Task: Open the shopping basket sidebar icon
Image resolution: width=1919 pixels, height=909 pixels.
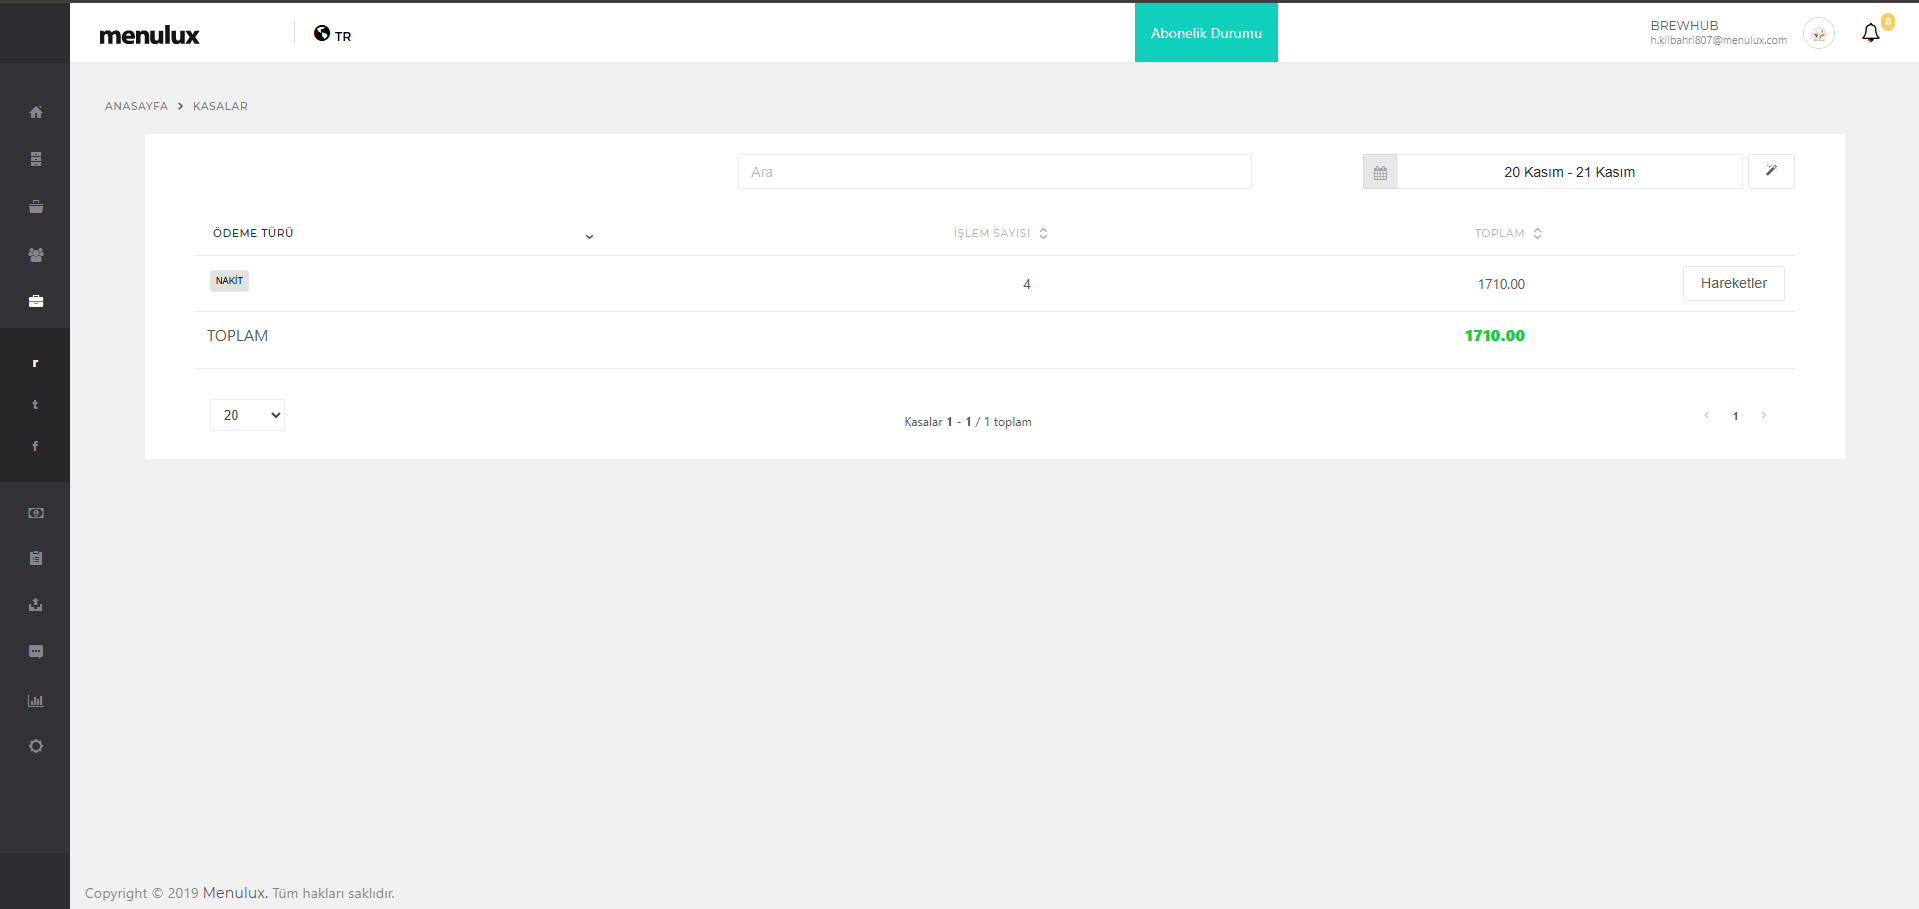Action: [x=36, y=207]
